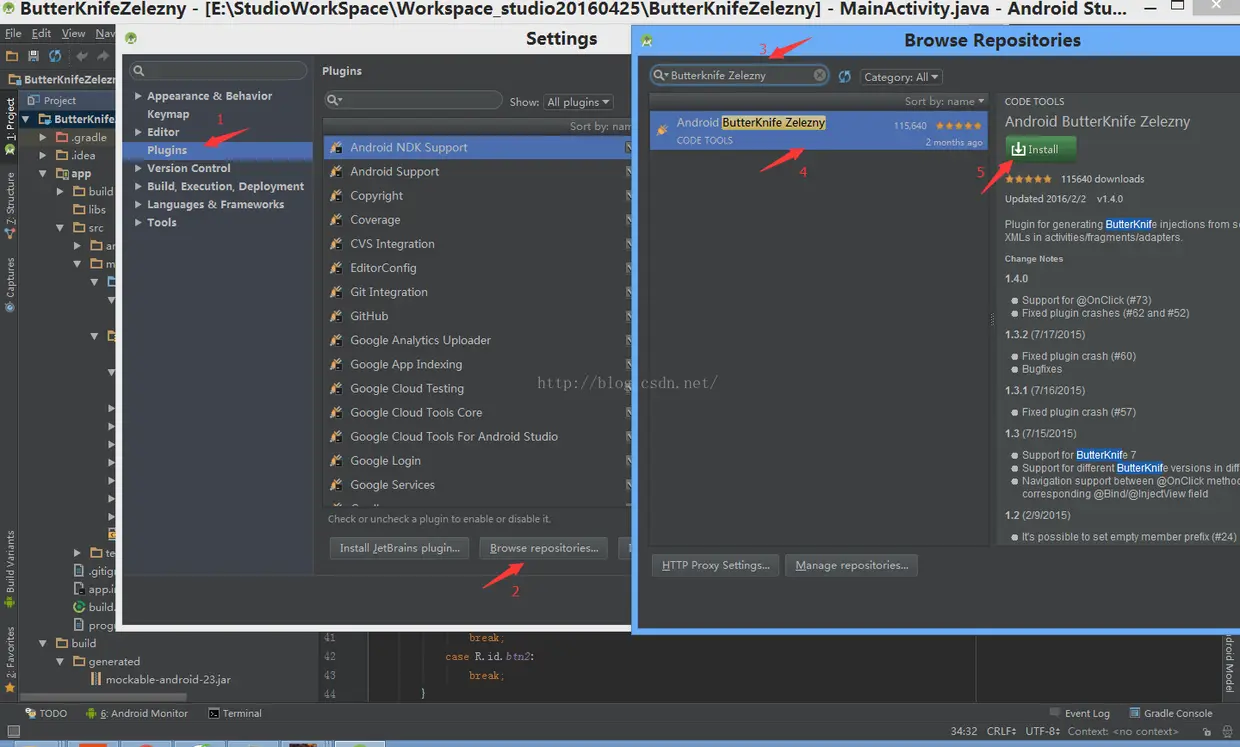
Task: Toggle Android Support plugin checkbox
Action: click(629, 171)
